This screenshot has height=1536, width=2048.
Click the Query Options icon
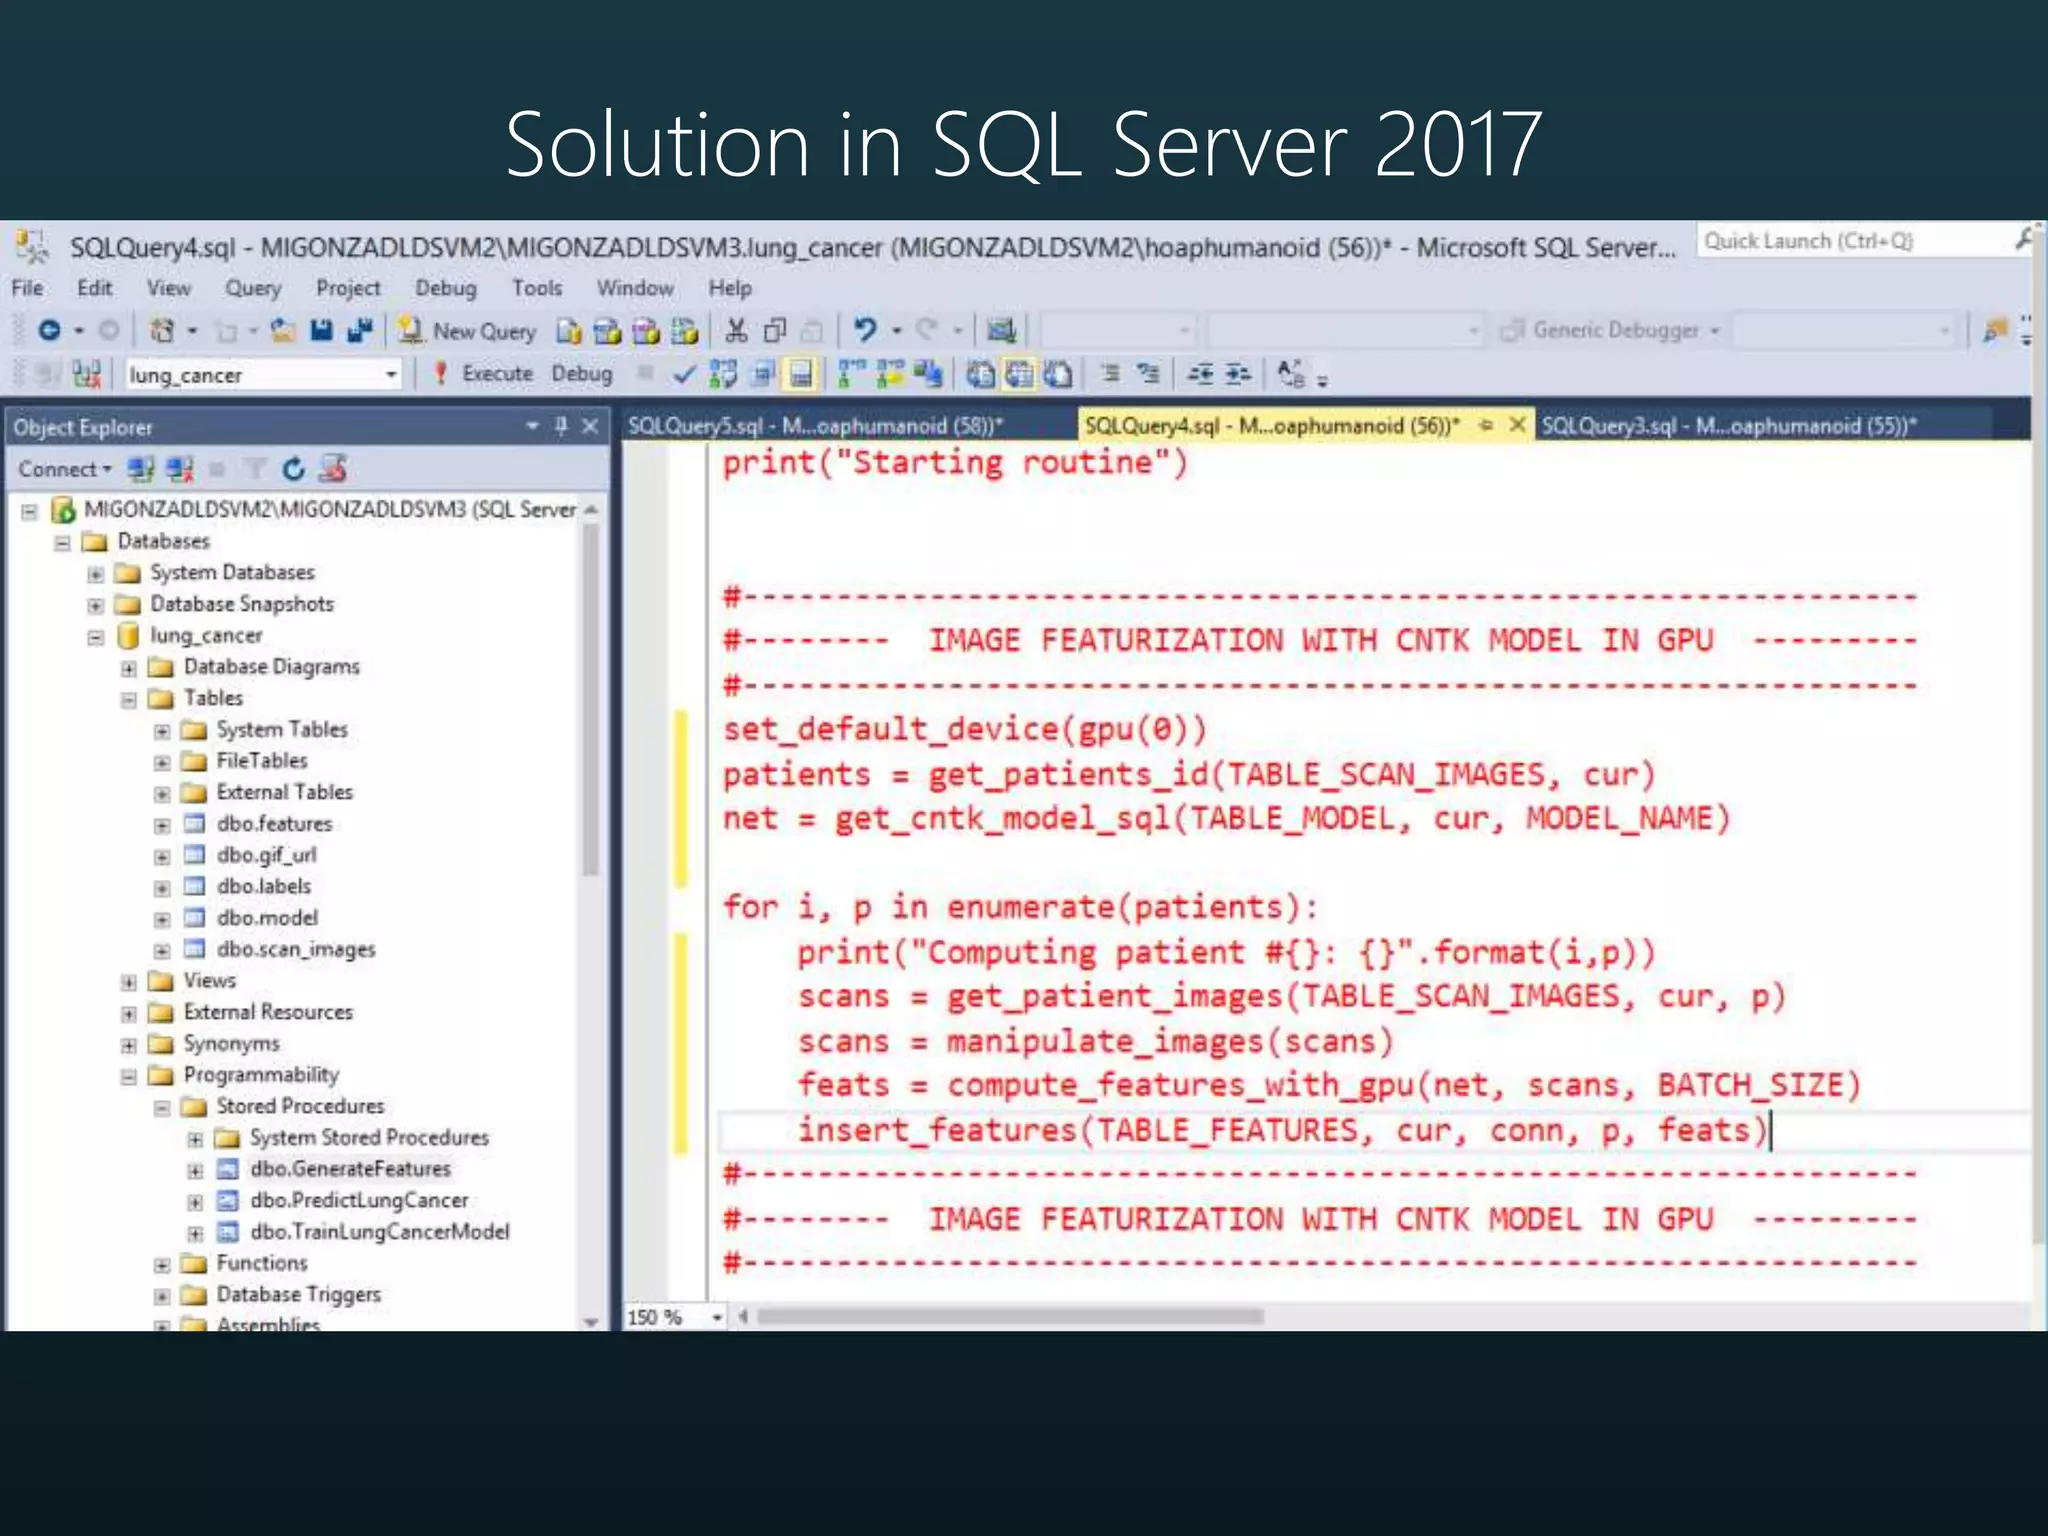pos(763,375)
